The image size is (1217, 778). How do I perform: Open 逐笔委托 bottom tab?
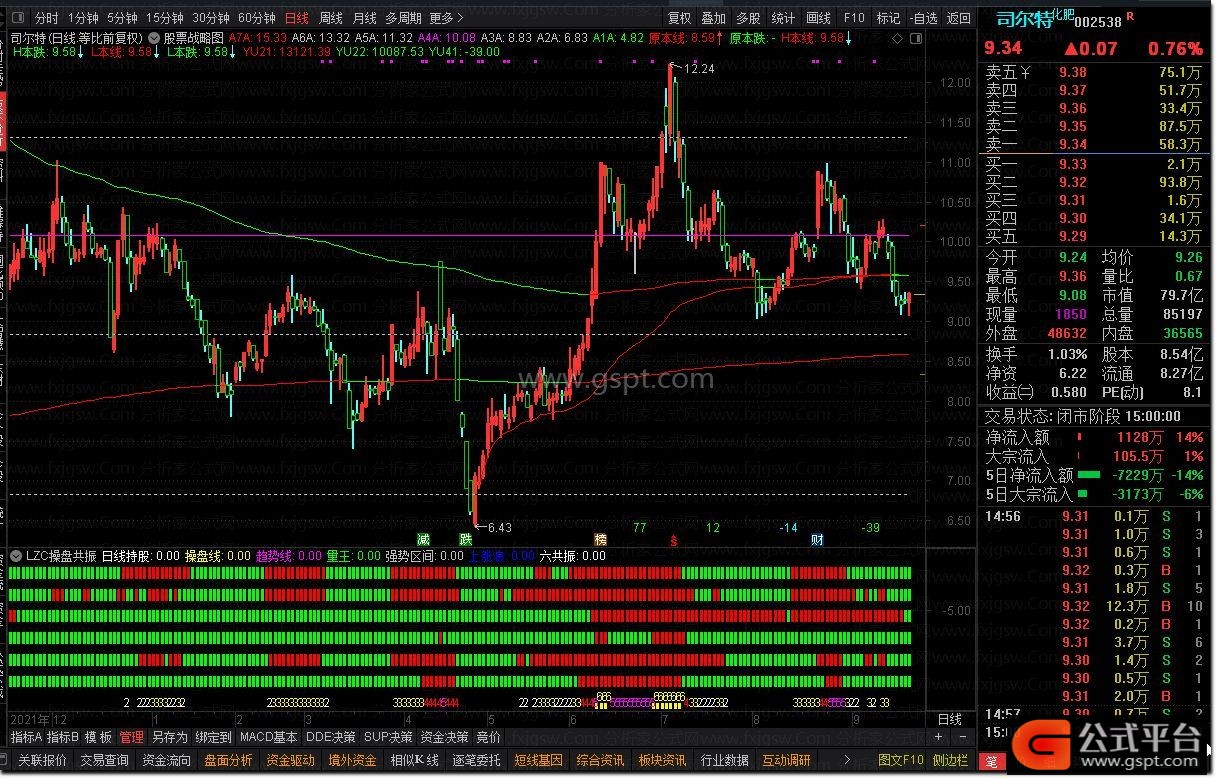(476, 760)
